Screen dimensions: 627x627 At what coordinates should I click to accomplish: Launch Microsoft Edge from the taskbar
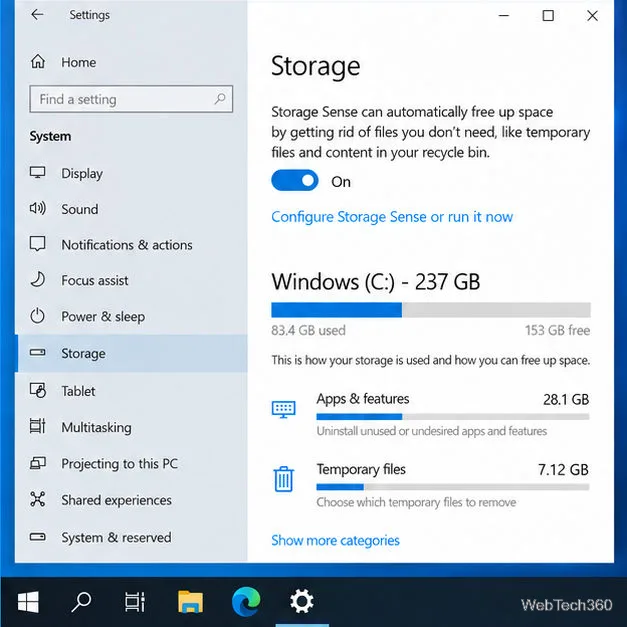tap(246, 602)
